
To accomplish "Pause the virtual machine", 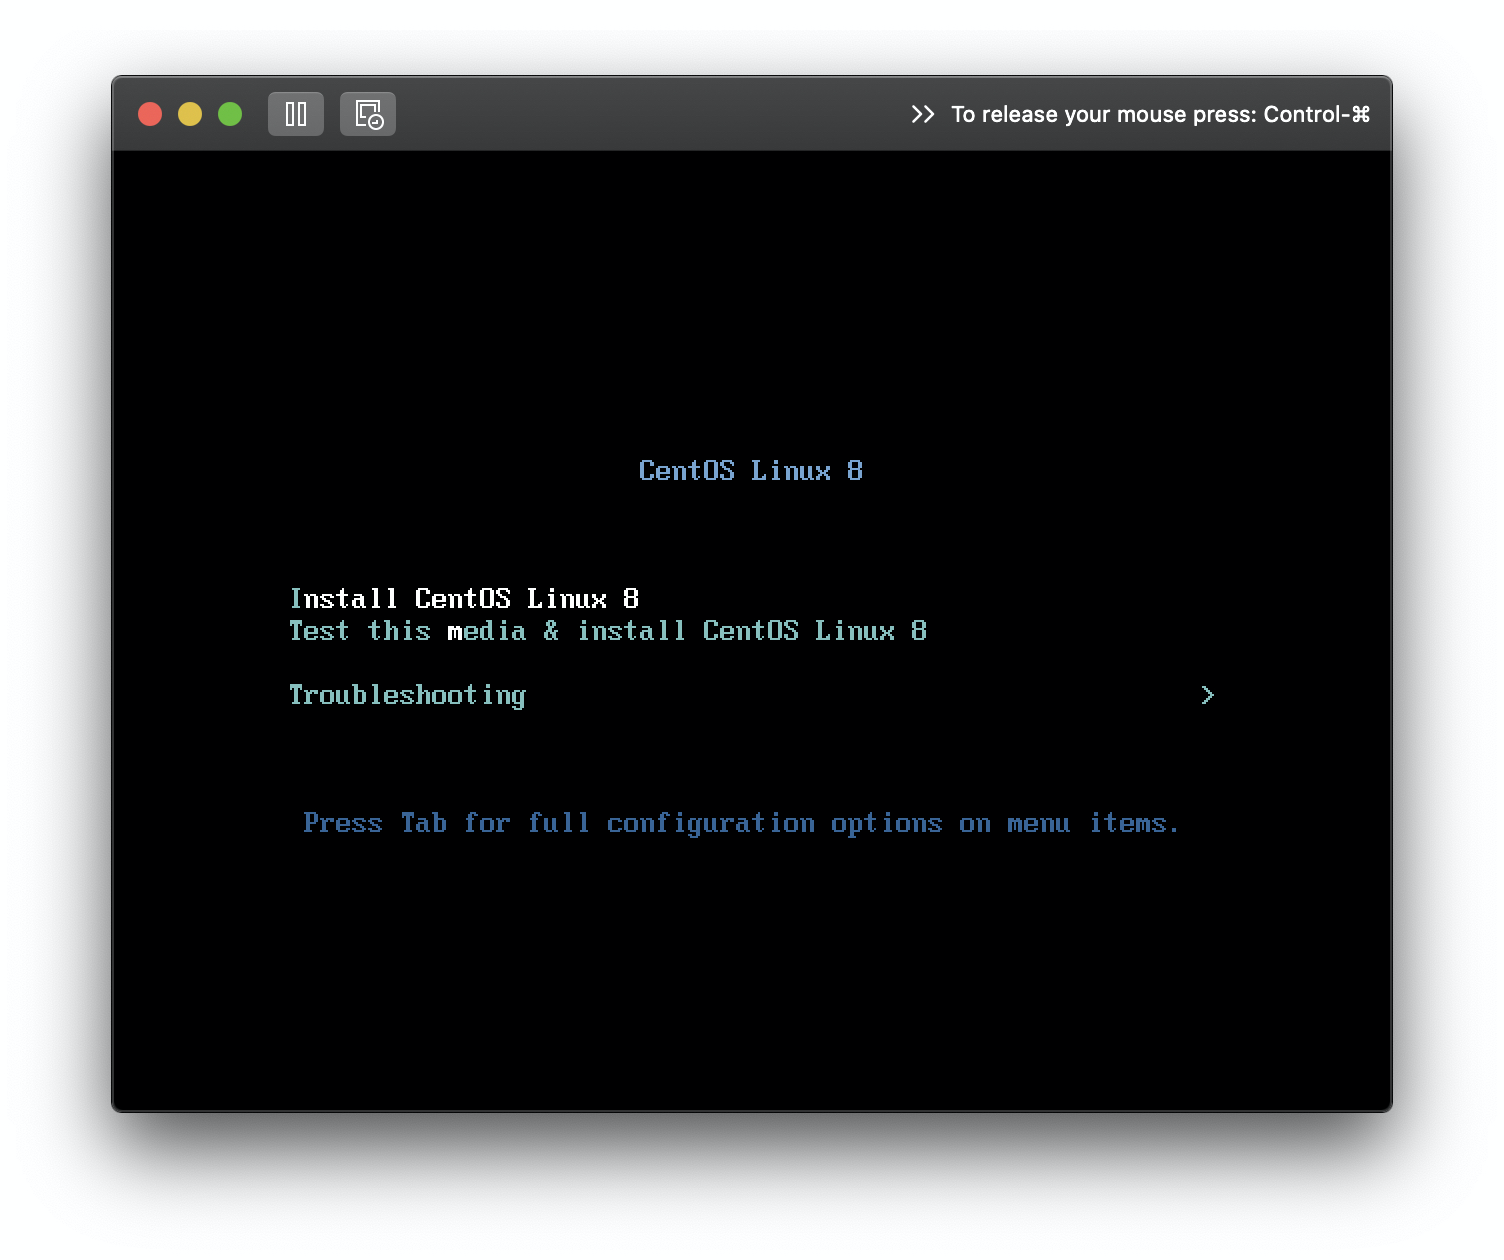I will coord(296,114).
